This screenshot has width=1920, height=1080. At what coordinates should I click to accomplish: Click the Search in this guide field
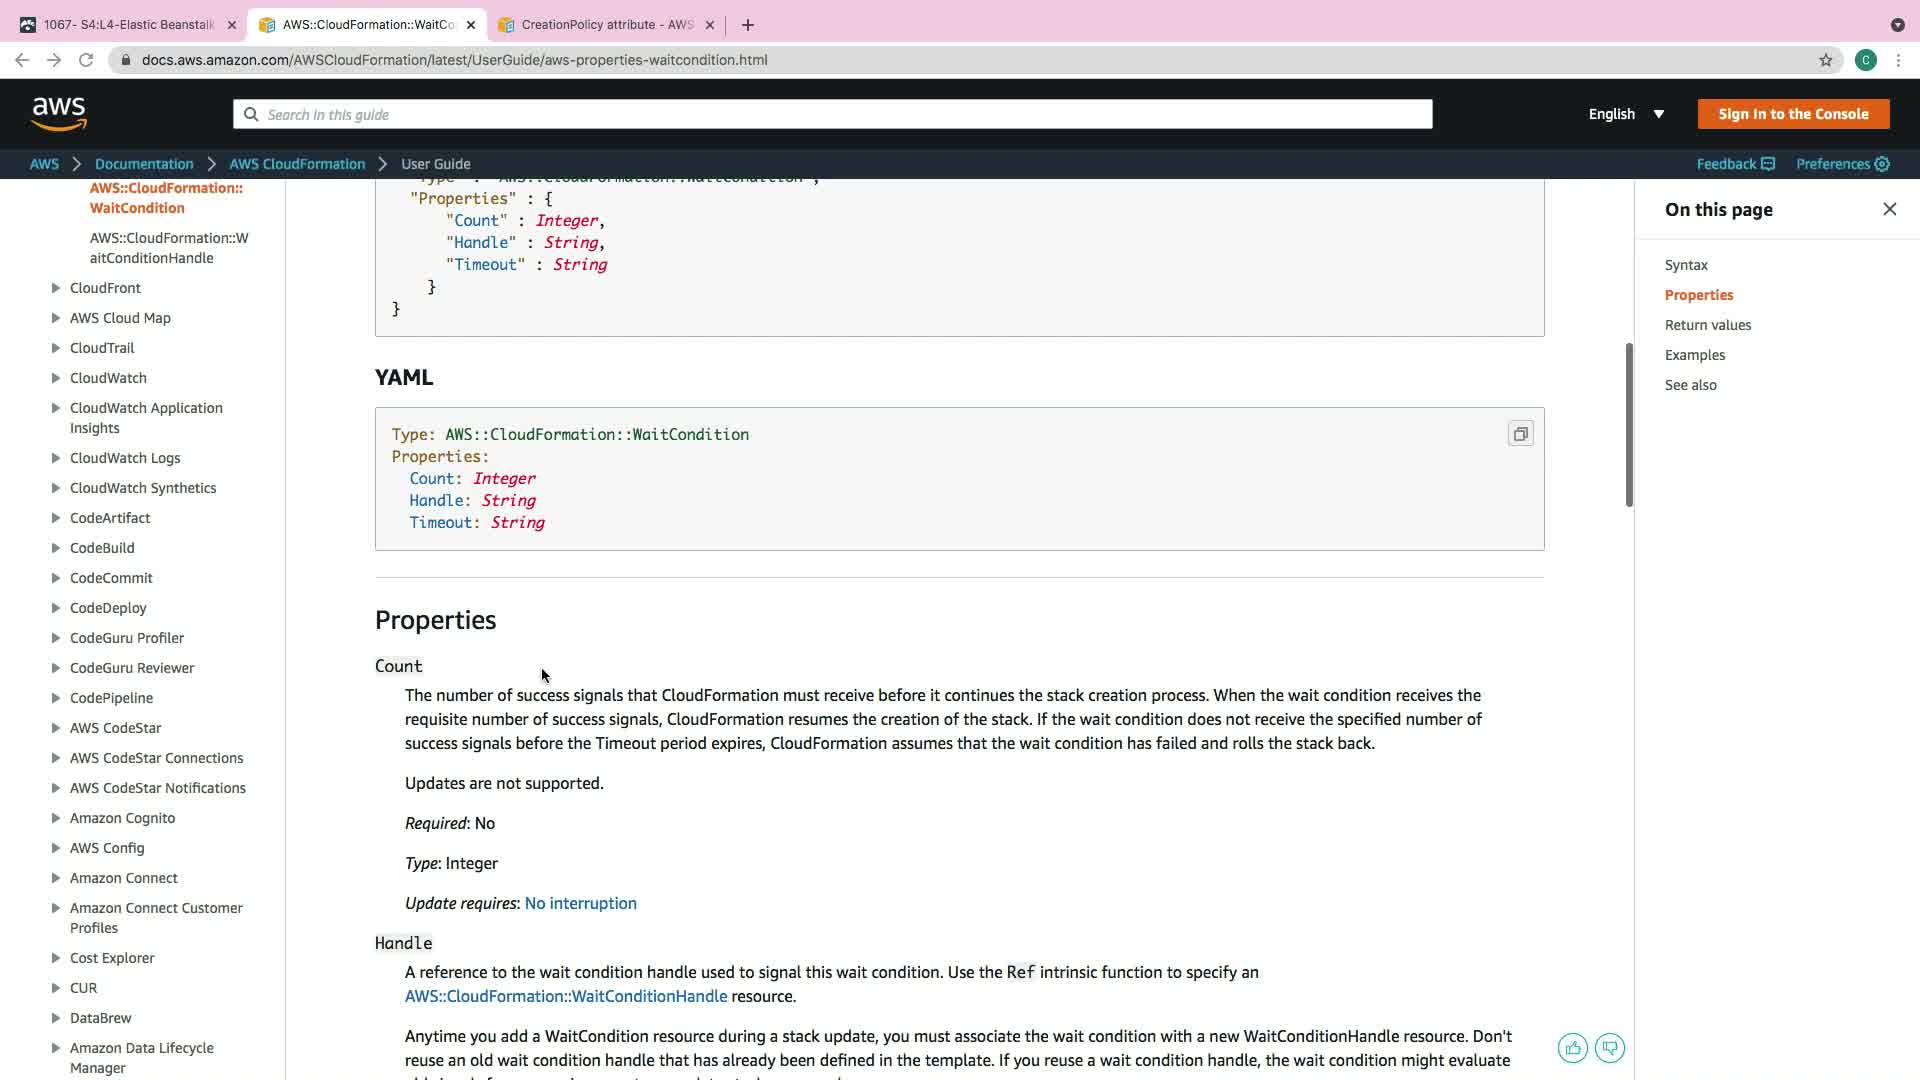click(x=832, y=114)
